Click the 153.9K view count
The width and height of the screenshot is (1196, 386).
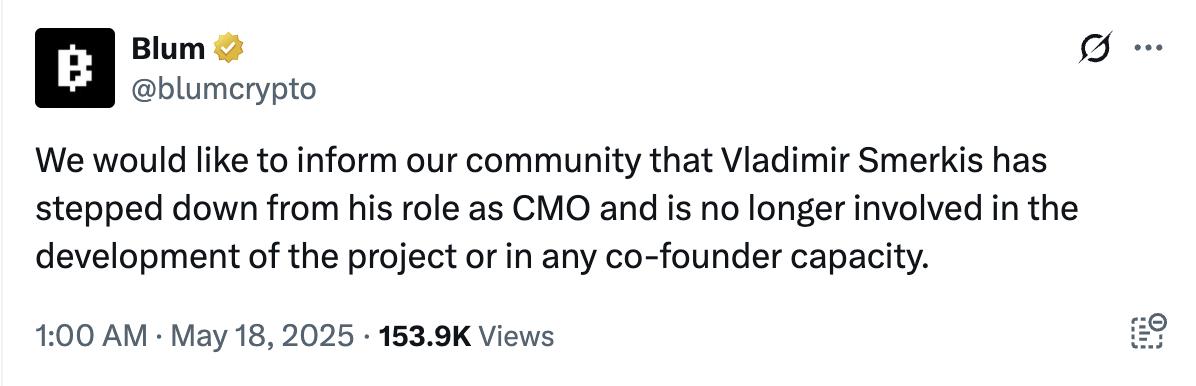click(426, 335)
